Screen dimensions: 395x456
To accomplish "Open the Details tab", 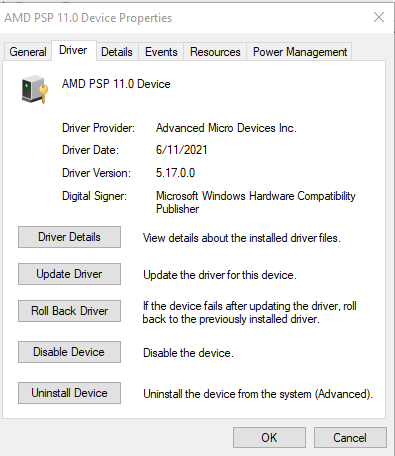I will pyautogui.click(x=117, y=52).
